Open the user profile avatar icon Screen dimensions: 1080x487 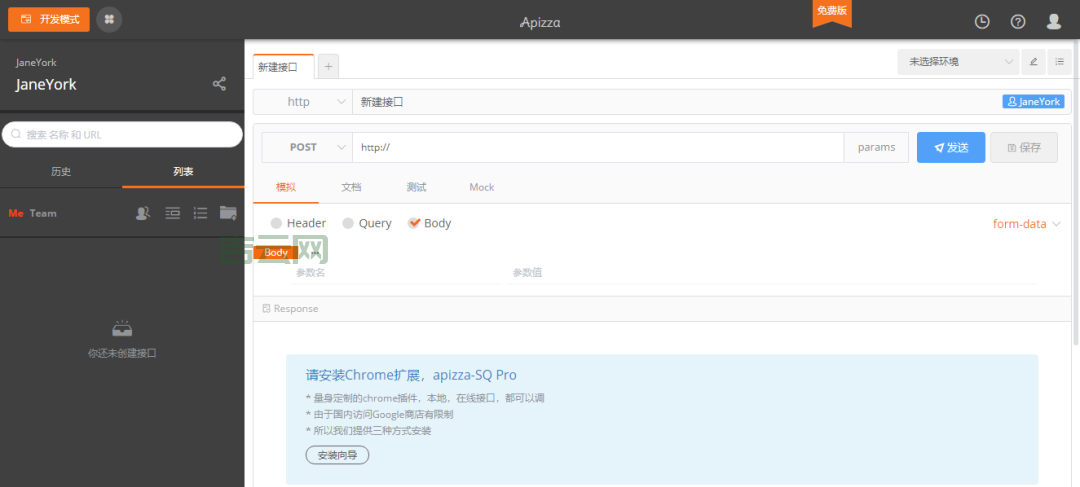click(x=1053, y=21)
